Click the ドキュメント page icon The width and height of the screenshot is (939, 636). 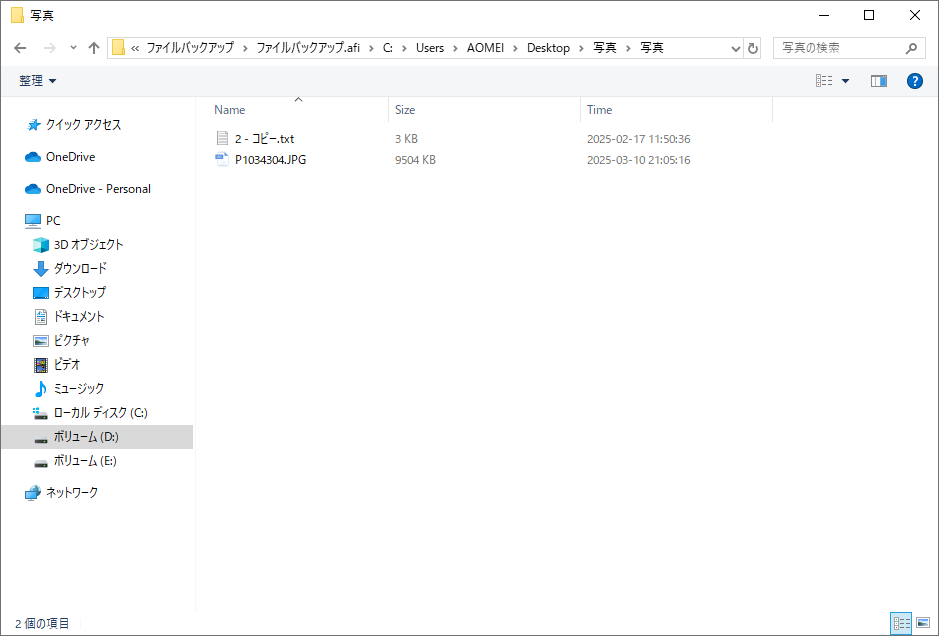pyautogui.click(x=41, y=317)
